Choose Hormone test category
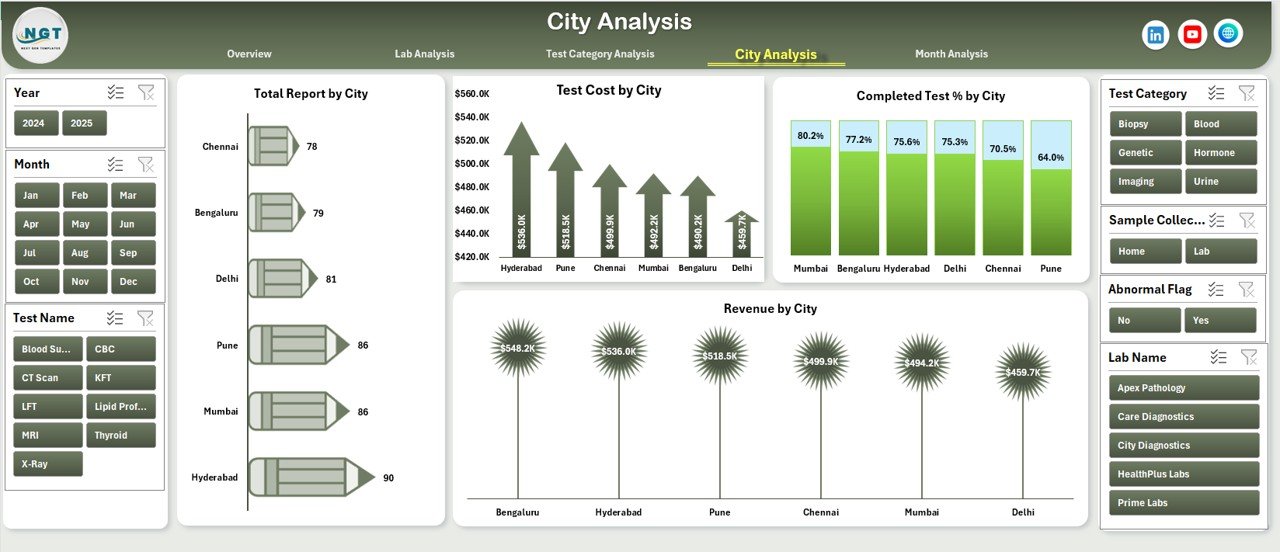 point(1221,153)
